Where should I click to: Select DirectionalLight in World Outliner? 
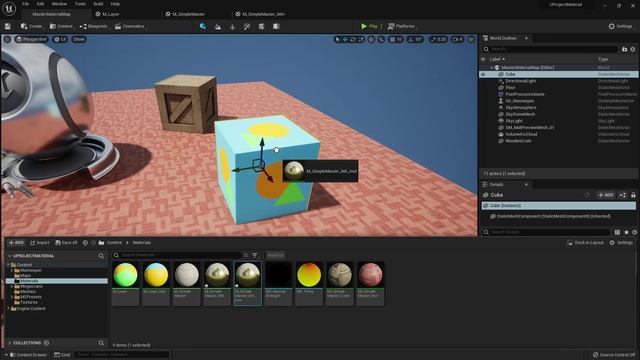click(520, 81)
